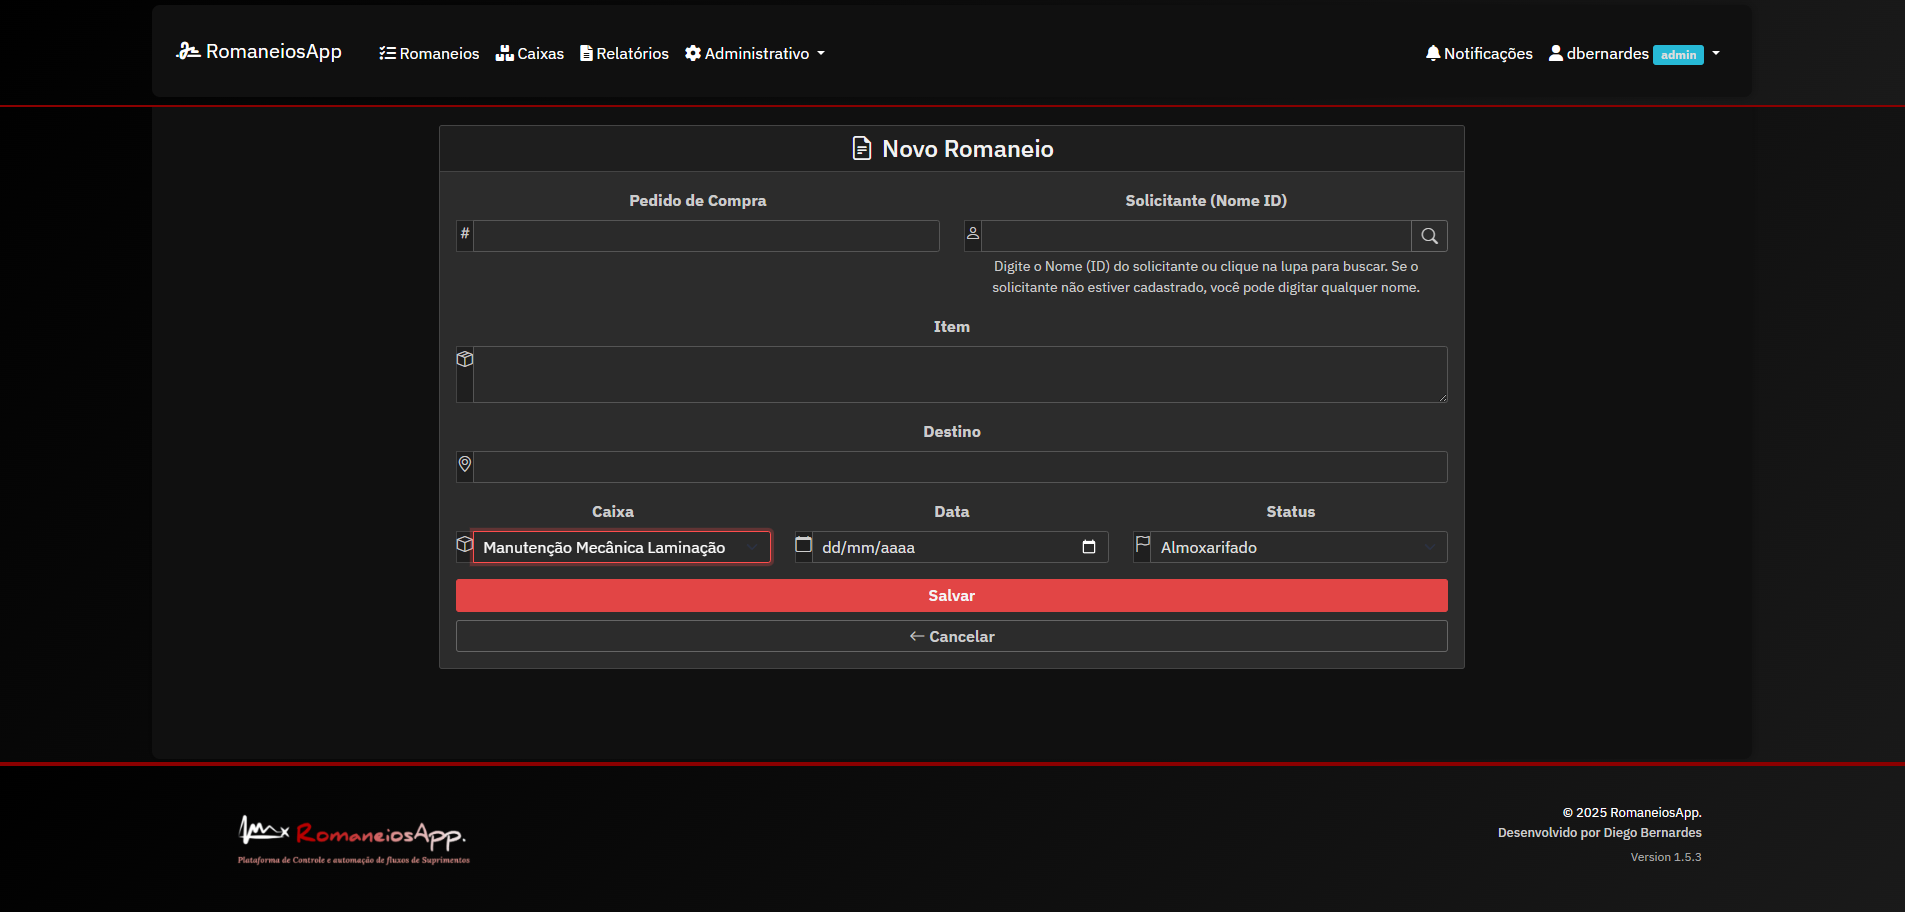Click the person icon beside Solicitante field
1905x912 pixels.
[973, 231]
